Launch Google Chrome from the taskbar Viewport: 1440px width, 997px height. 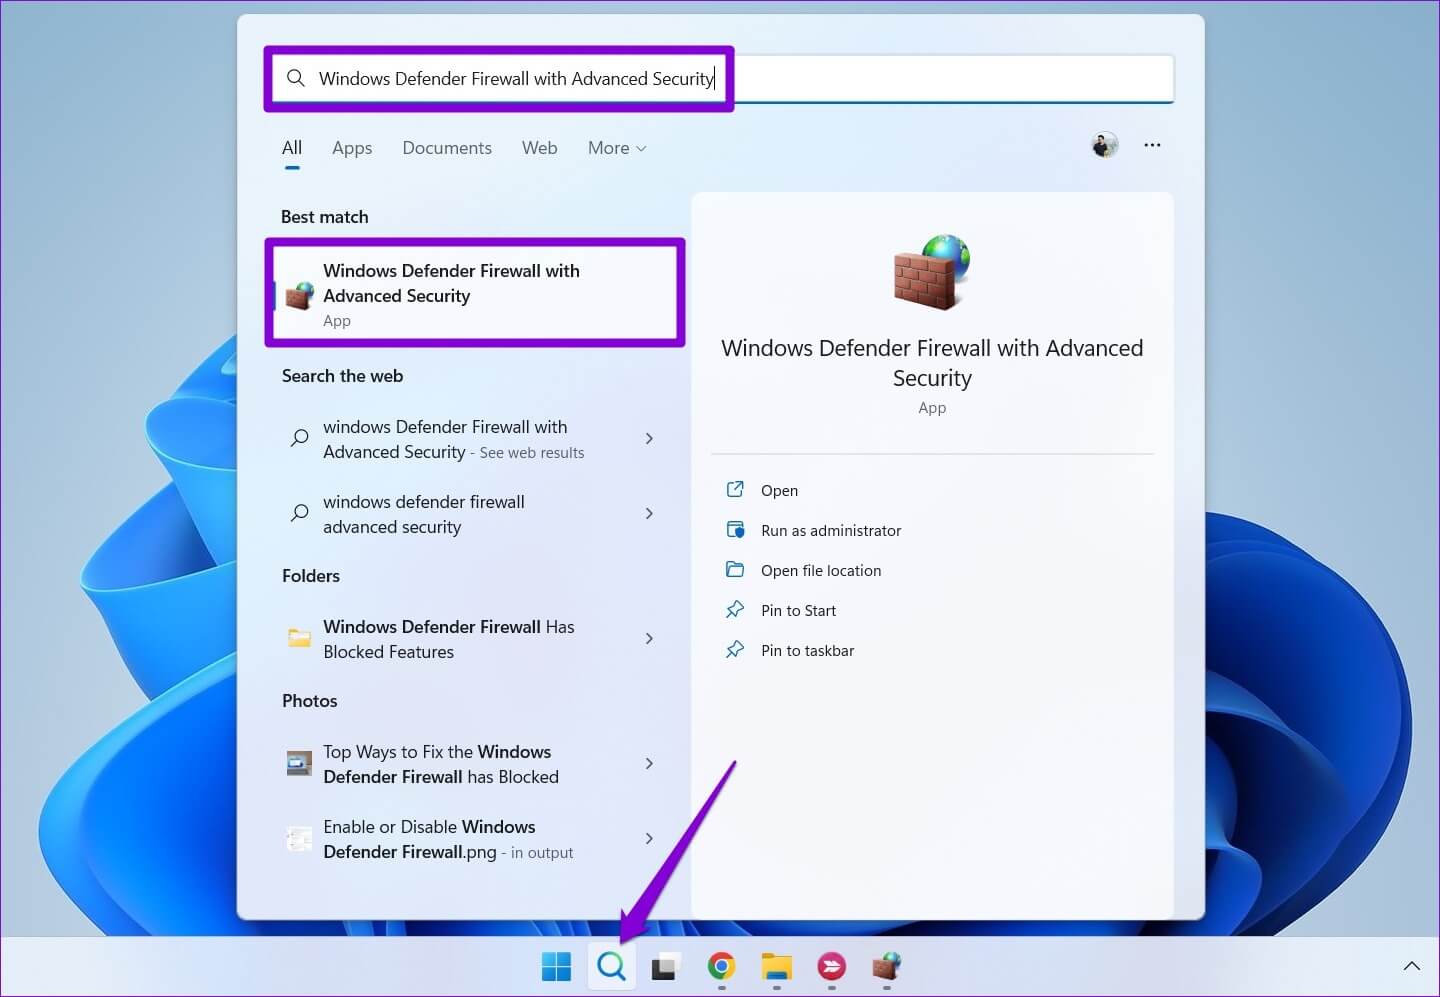tap(721, 966)
